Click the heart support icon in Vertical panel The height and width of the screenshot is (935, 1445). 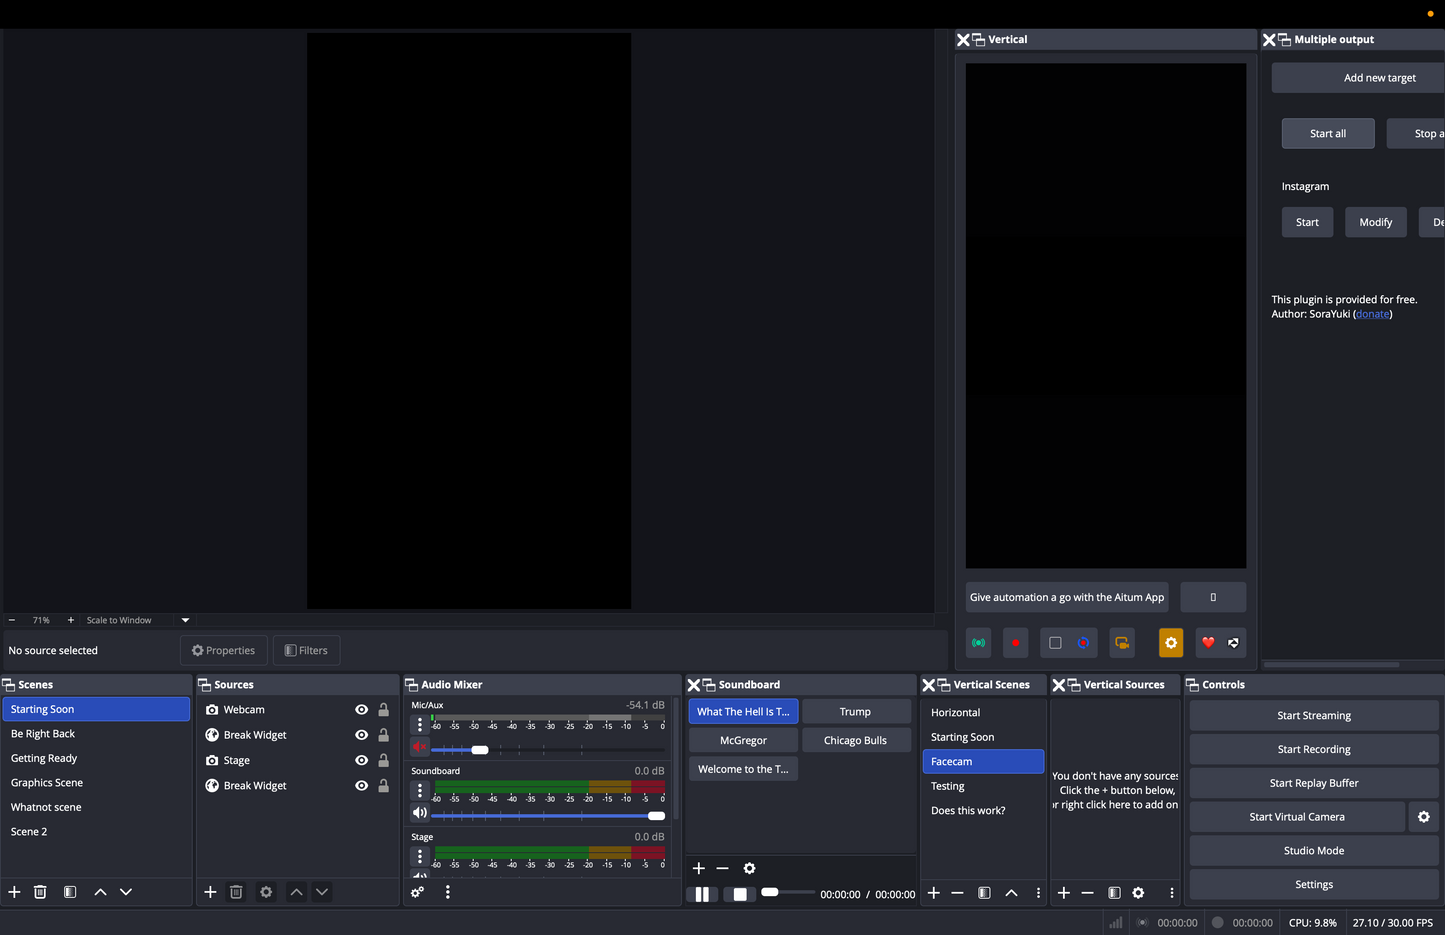tap(1207, 642)
